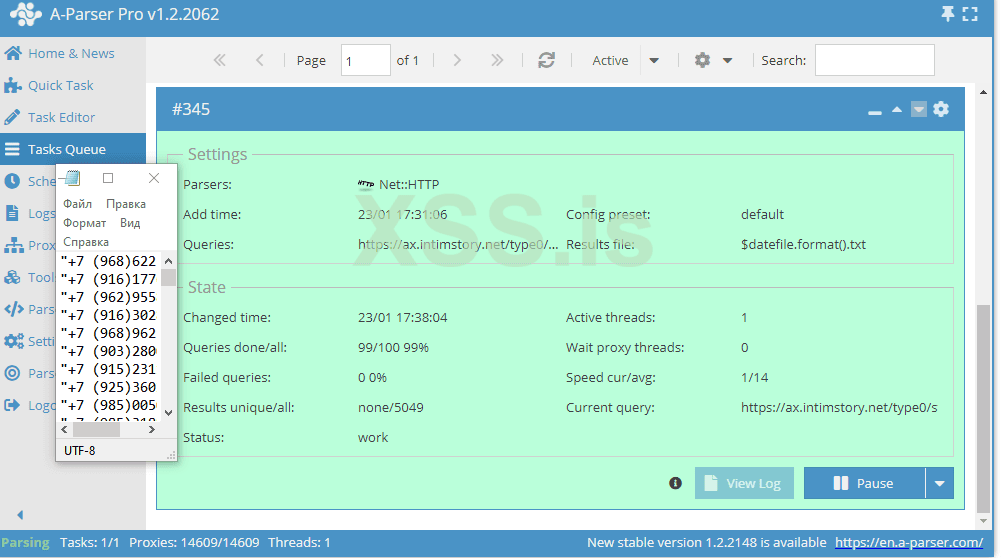Go to previous page arrow

(260, 60)
